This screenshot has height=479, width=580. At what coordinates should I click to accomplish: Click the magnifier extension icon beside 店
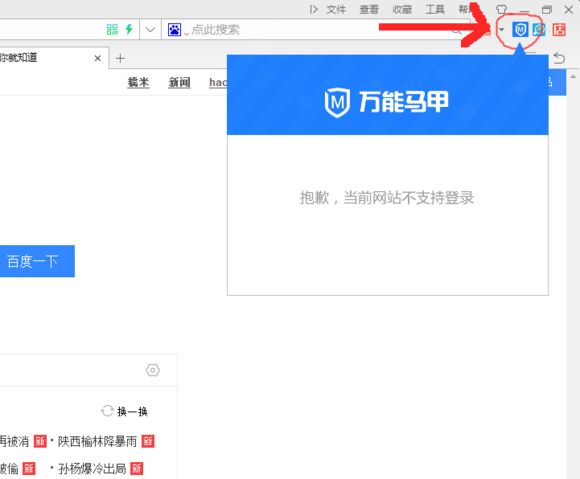pyautogui.click(x=539, y=29)
